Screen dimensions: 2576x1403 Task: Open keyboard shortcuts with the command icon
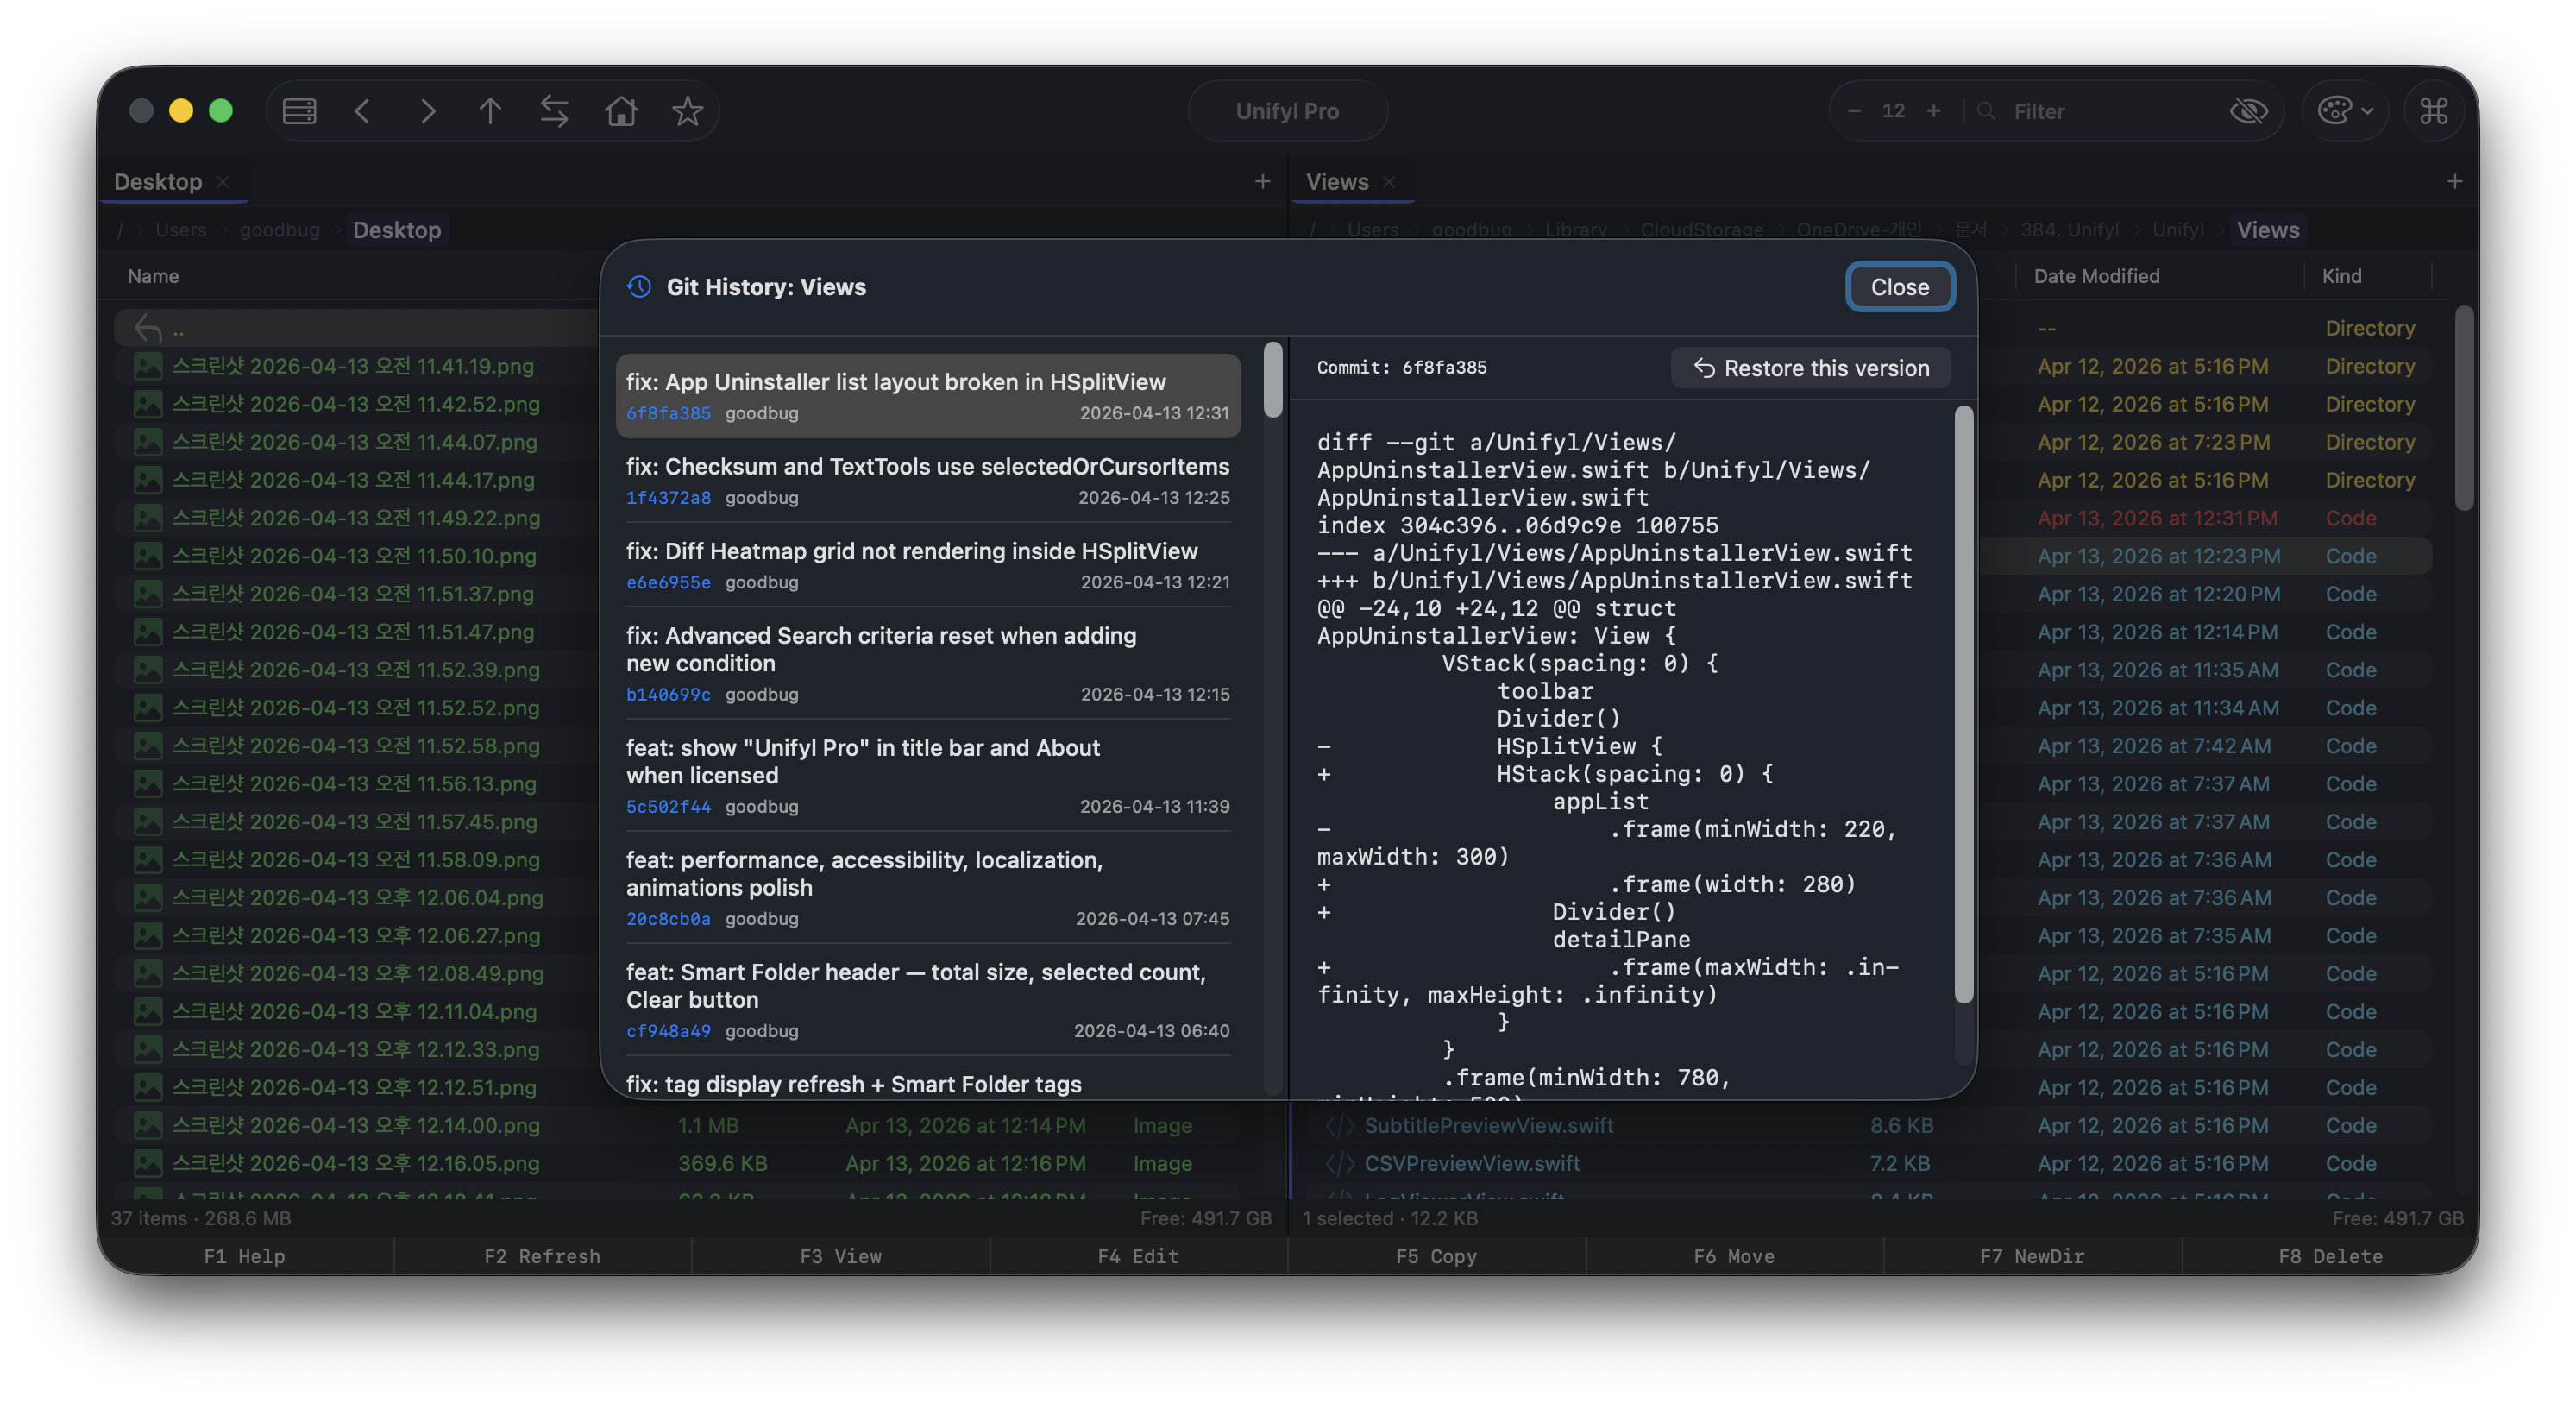tap(2434, 111)
